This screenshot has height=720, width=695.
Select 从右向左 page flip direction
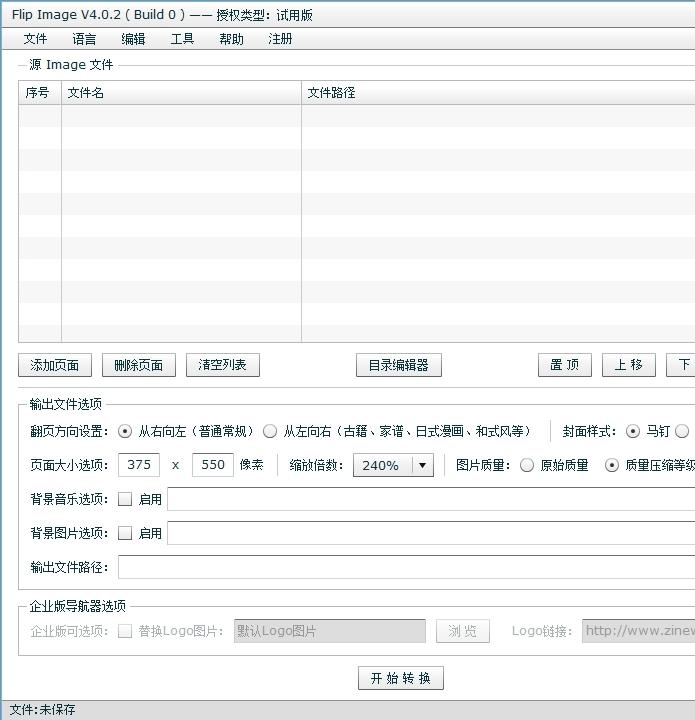(x=125, y=432)
